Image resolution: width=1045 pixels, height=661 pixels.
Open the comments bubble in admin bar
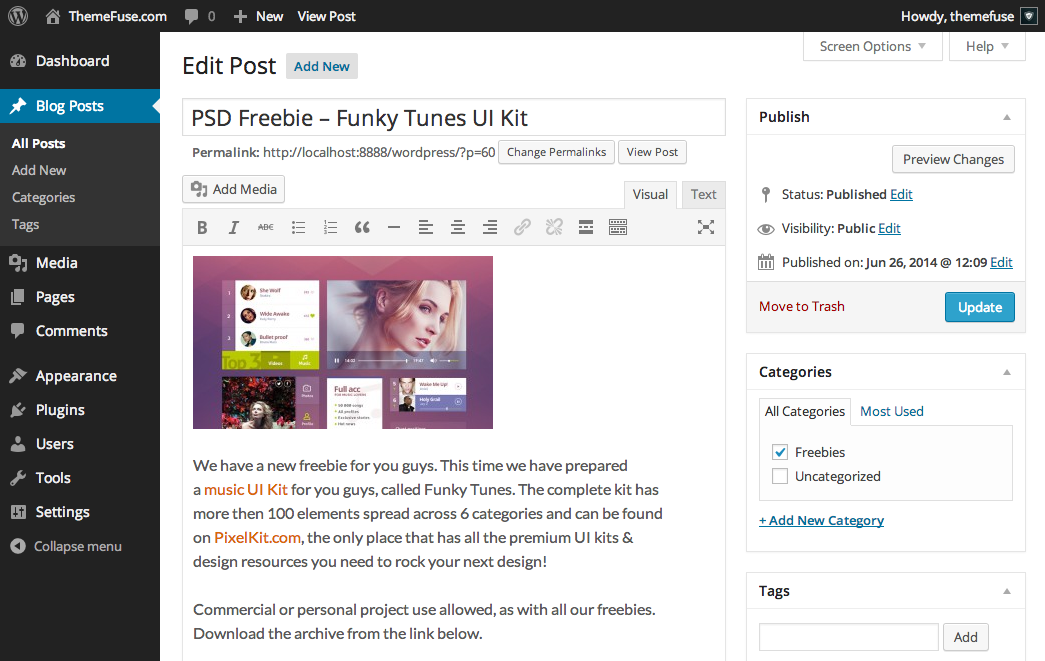(192, 17)
